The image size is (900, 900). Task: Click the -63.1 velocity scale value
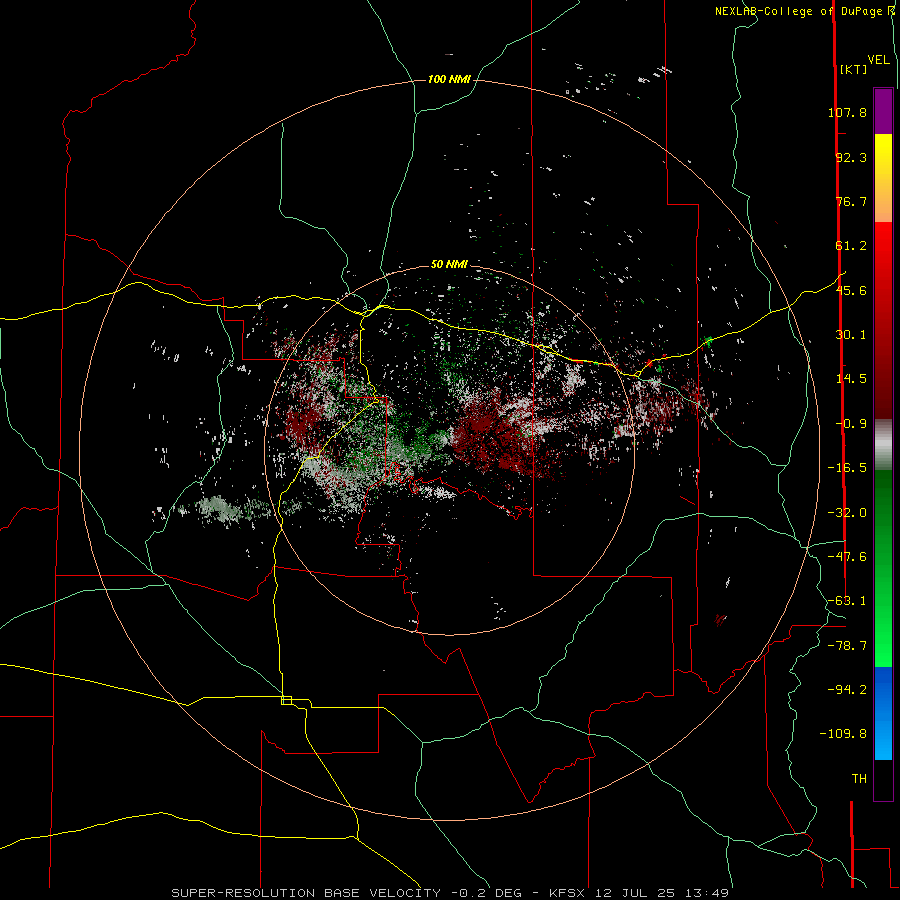[847, 601]
